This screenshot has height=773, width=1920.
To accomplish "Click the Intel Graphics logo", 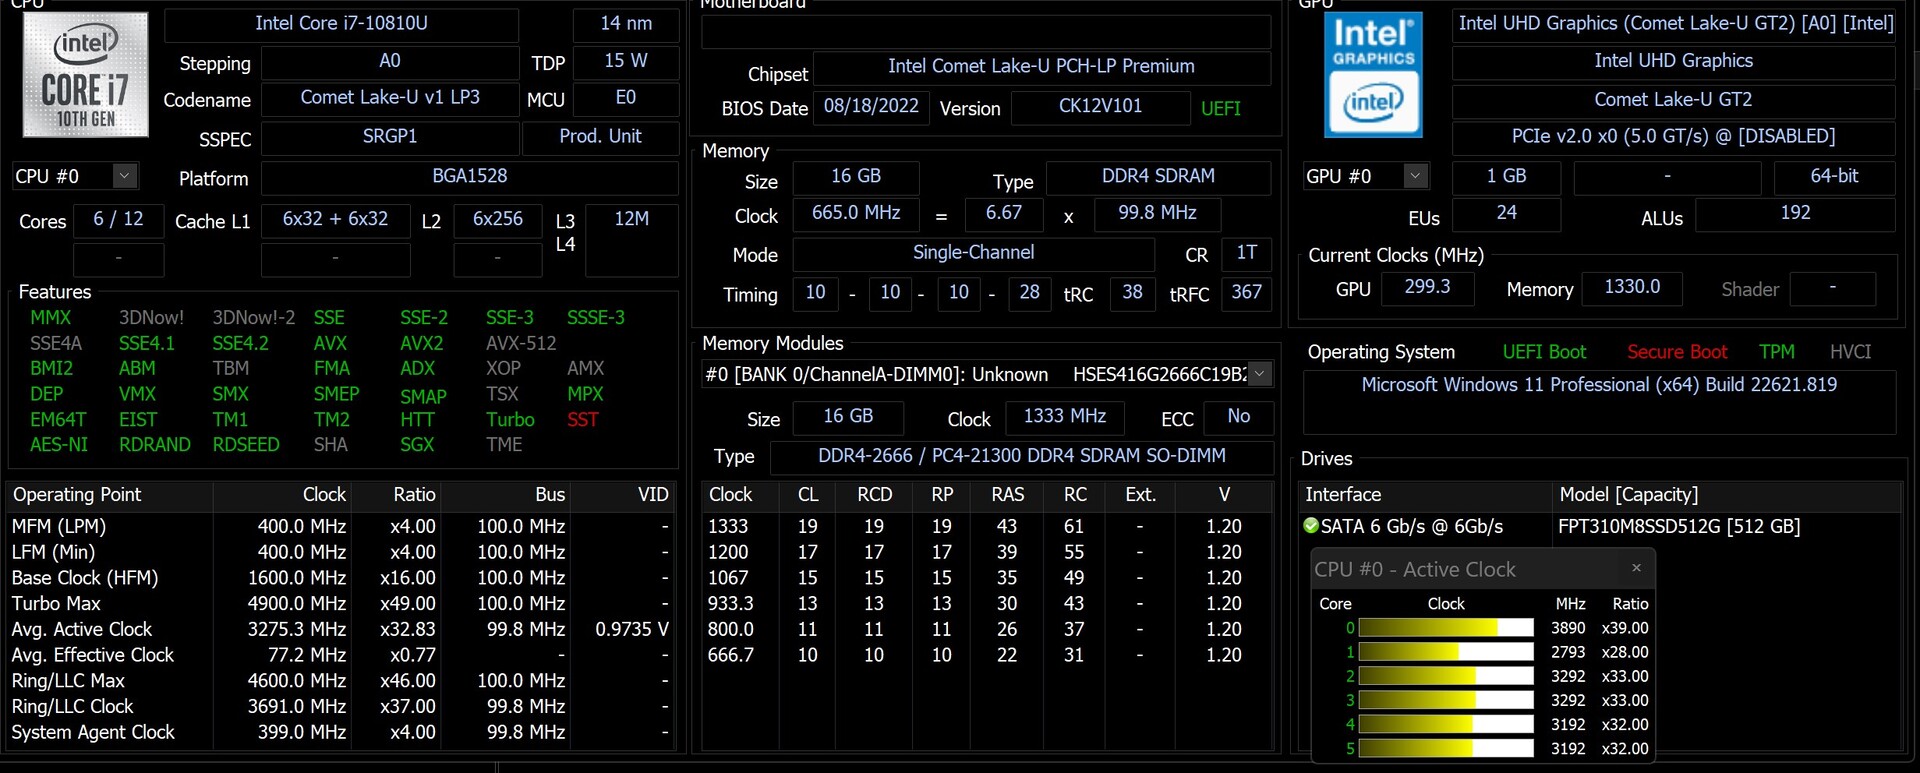I will (1373, 75).
